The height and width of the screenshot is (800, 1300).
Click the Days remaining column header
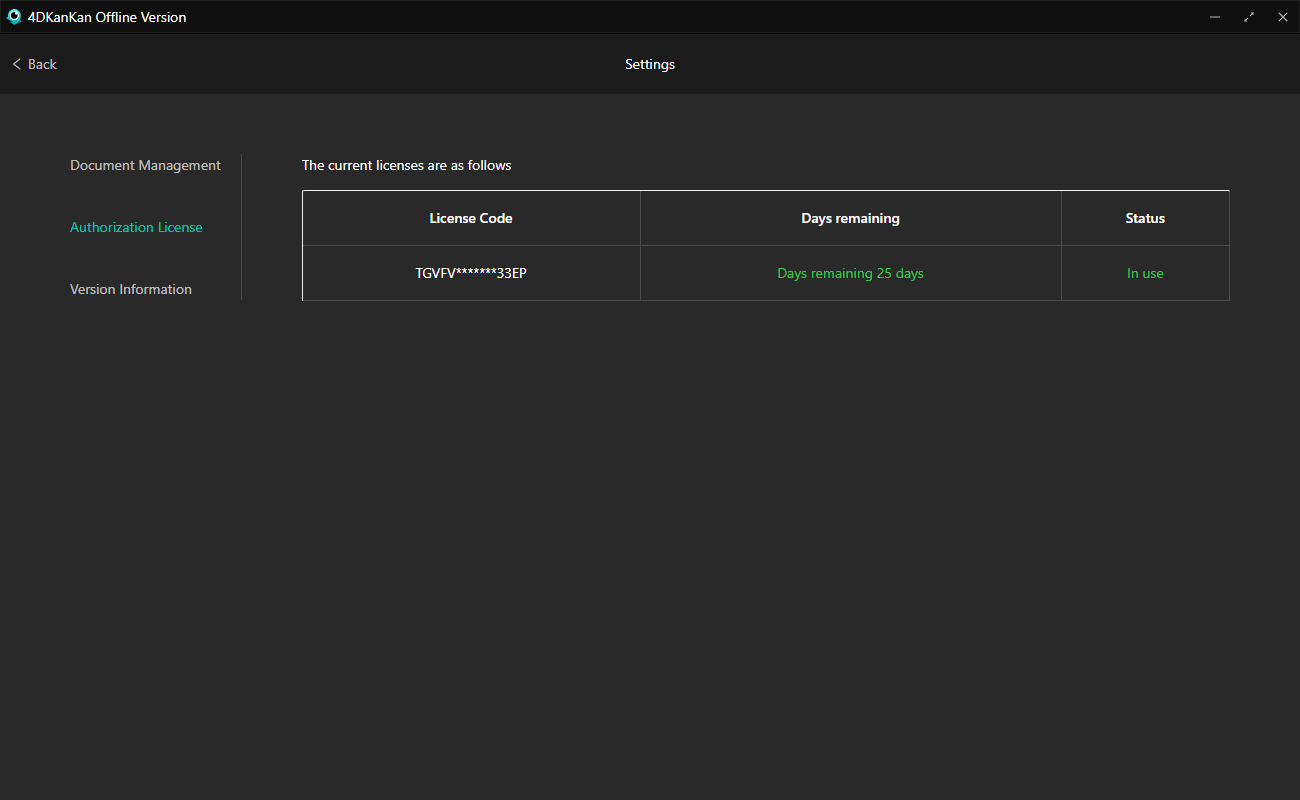coord(850,218)
